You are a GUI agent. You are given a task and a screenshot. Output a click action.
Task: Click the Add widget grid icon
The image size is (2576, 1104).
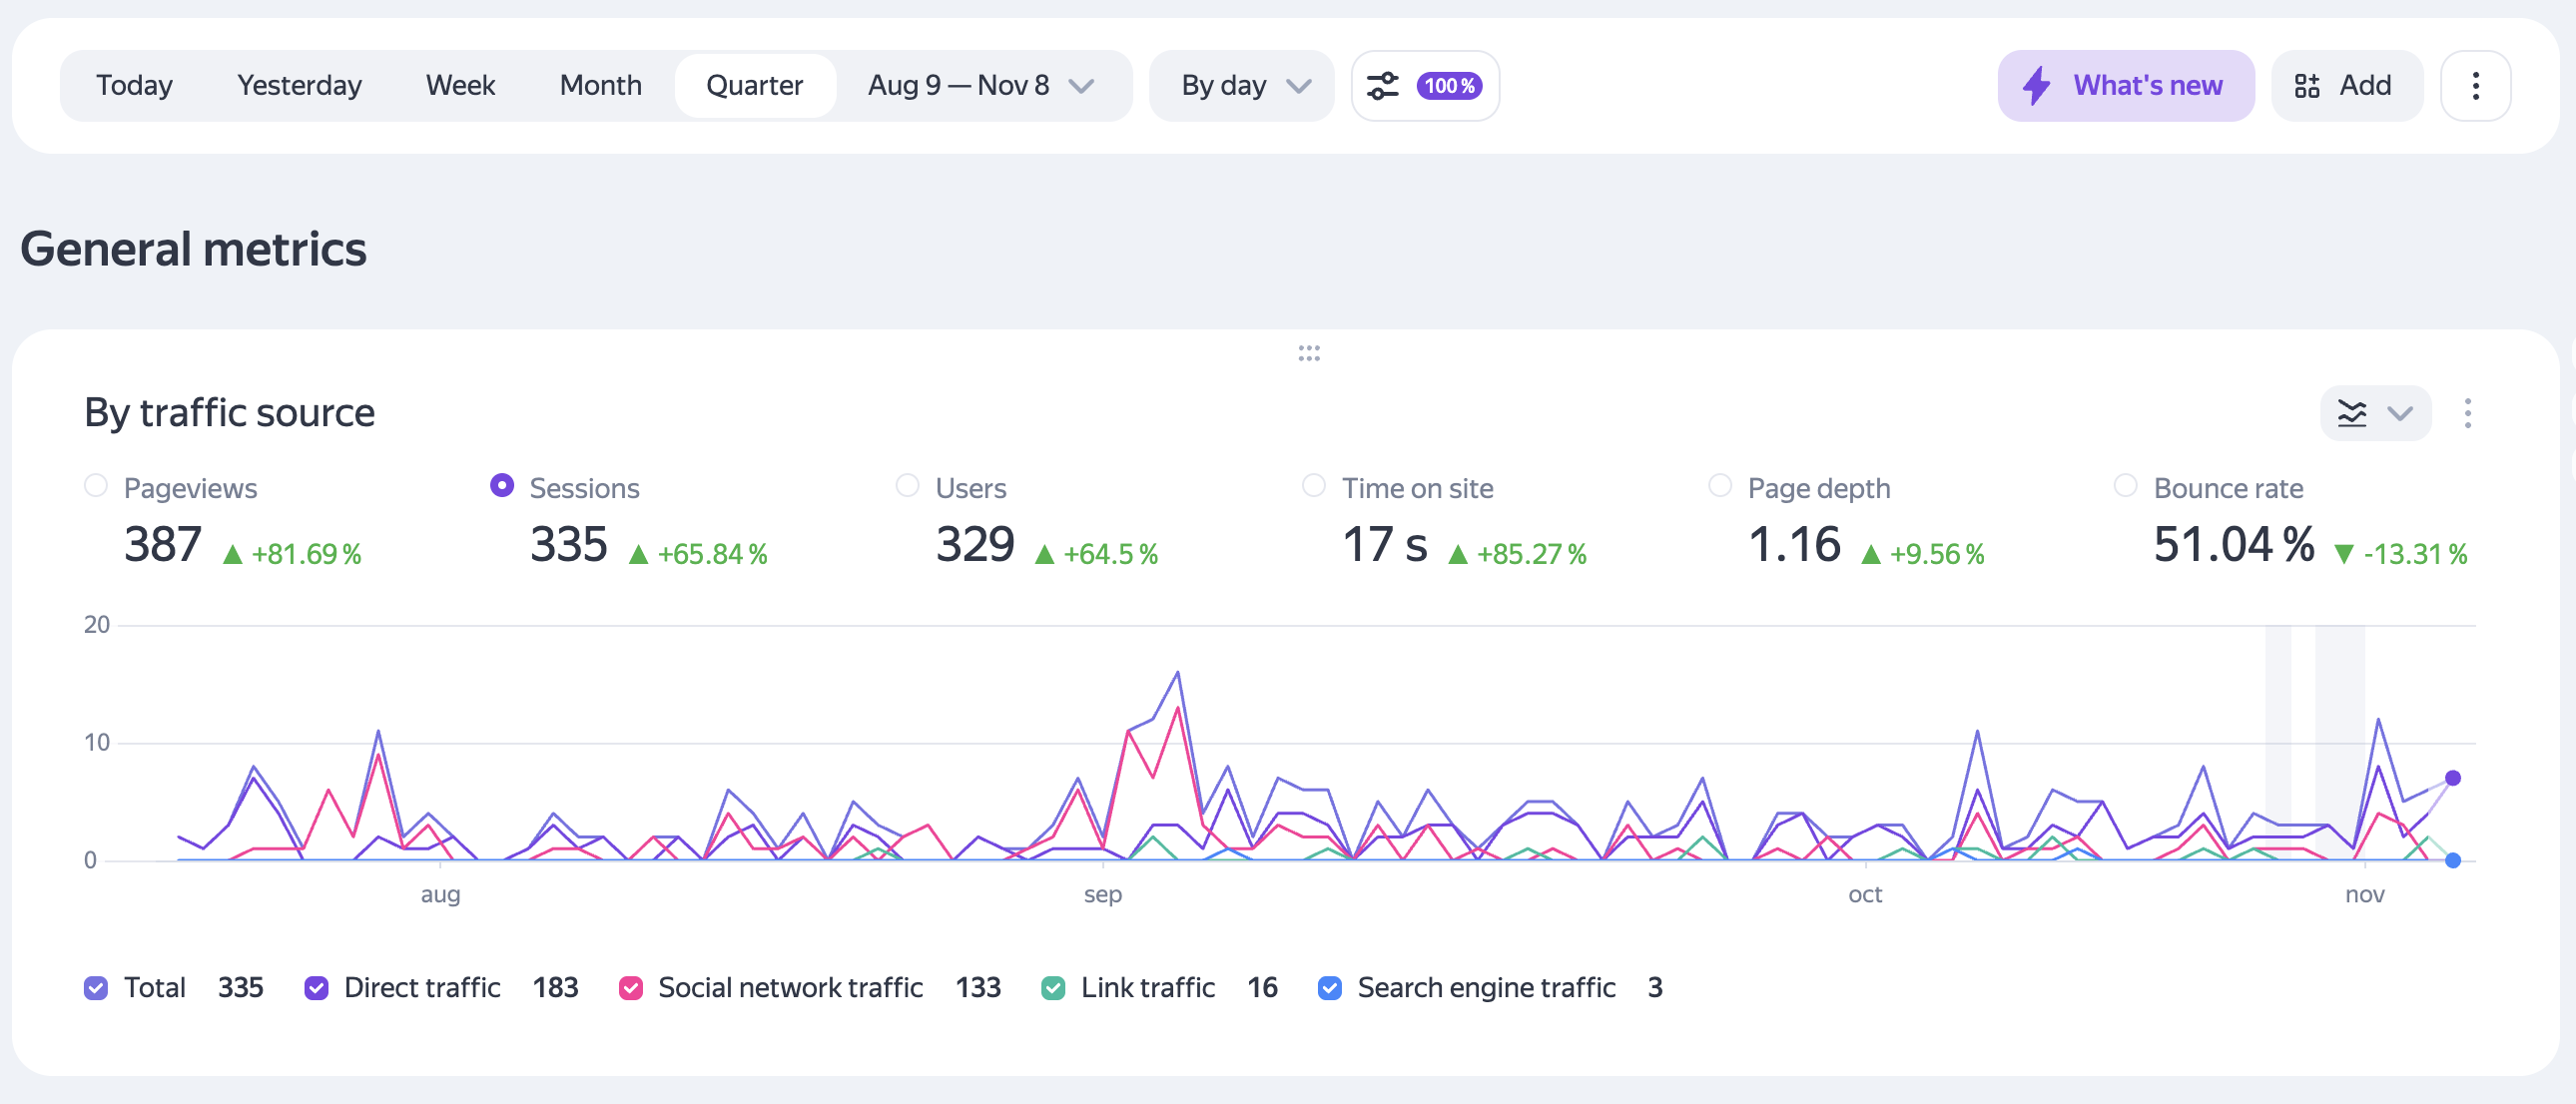click(2307, 86)
